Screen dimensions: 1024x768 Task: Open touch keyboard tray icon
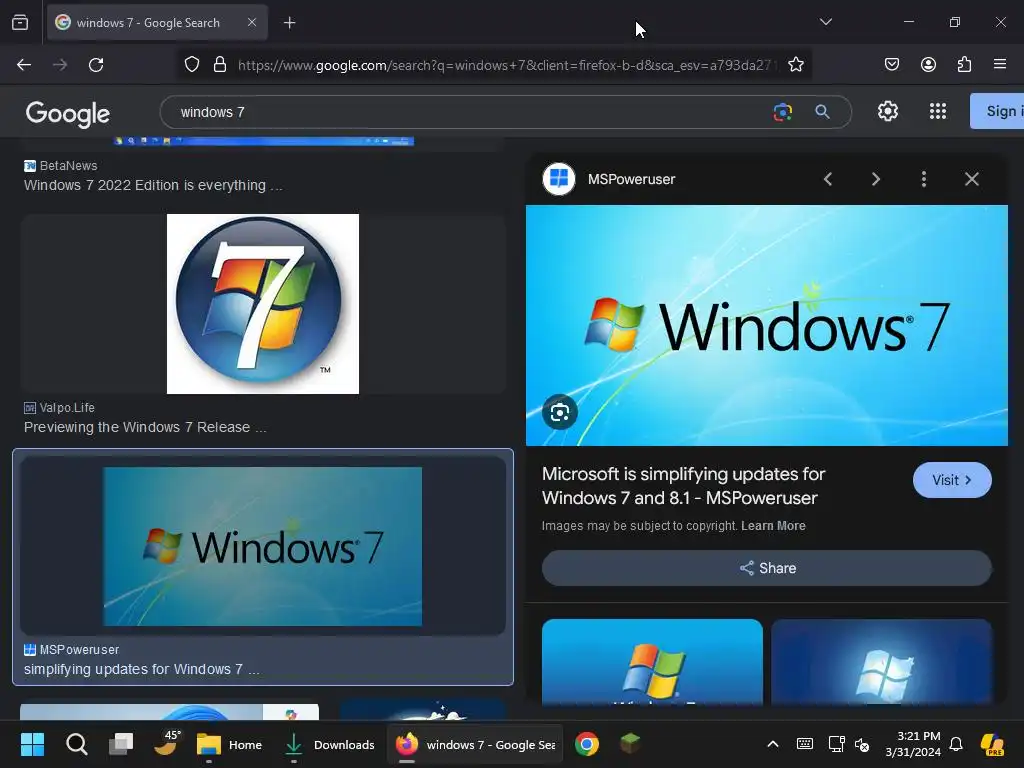(805, 744)
